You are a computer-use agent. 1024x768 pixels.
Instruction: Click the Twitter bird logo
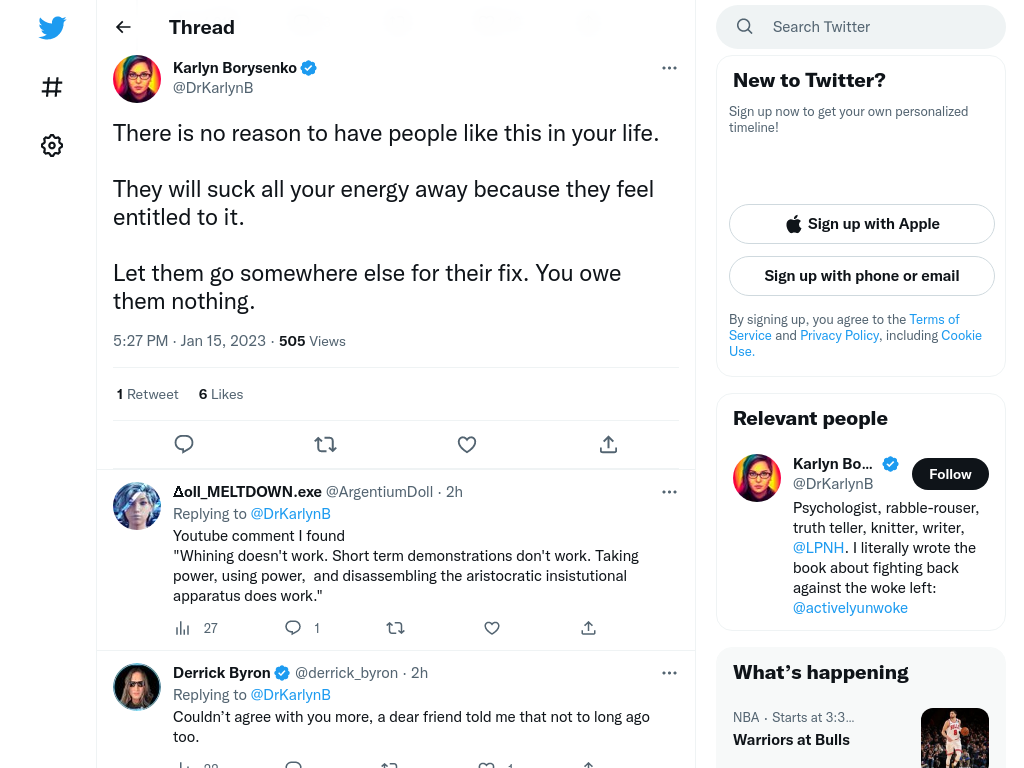pyautogui.click(x=52, y=27)
